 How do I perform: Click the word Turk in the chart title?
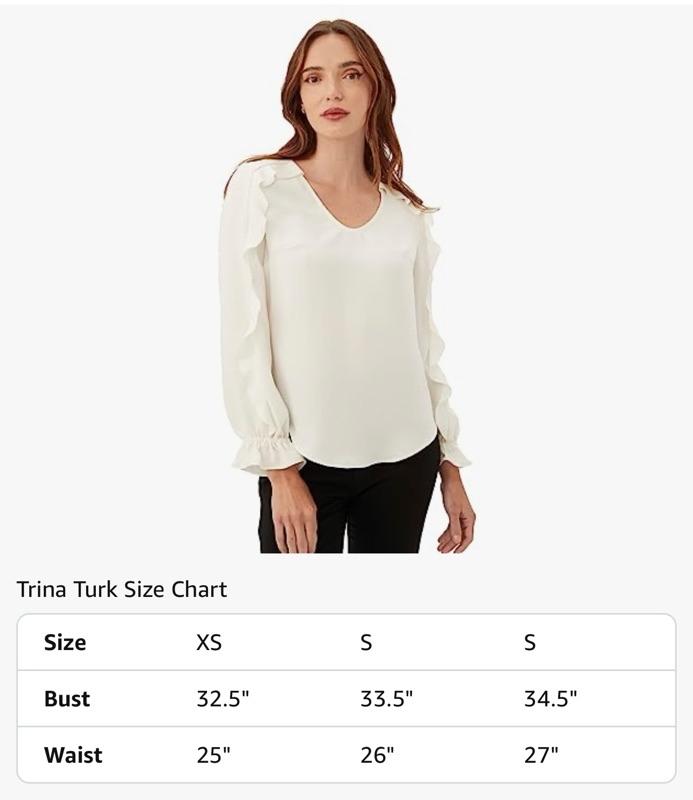(95, 590)
